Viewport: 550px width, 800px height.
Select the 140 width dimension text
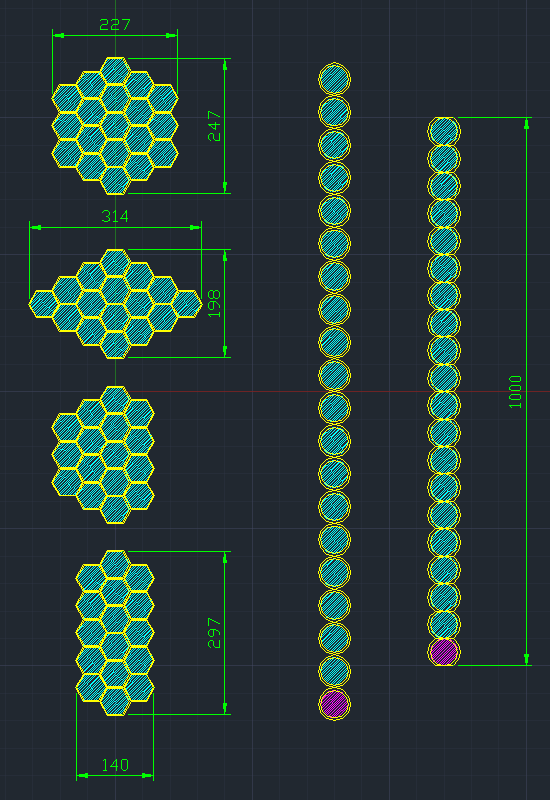(x=115, y=765)
